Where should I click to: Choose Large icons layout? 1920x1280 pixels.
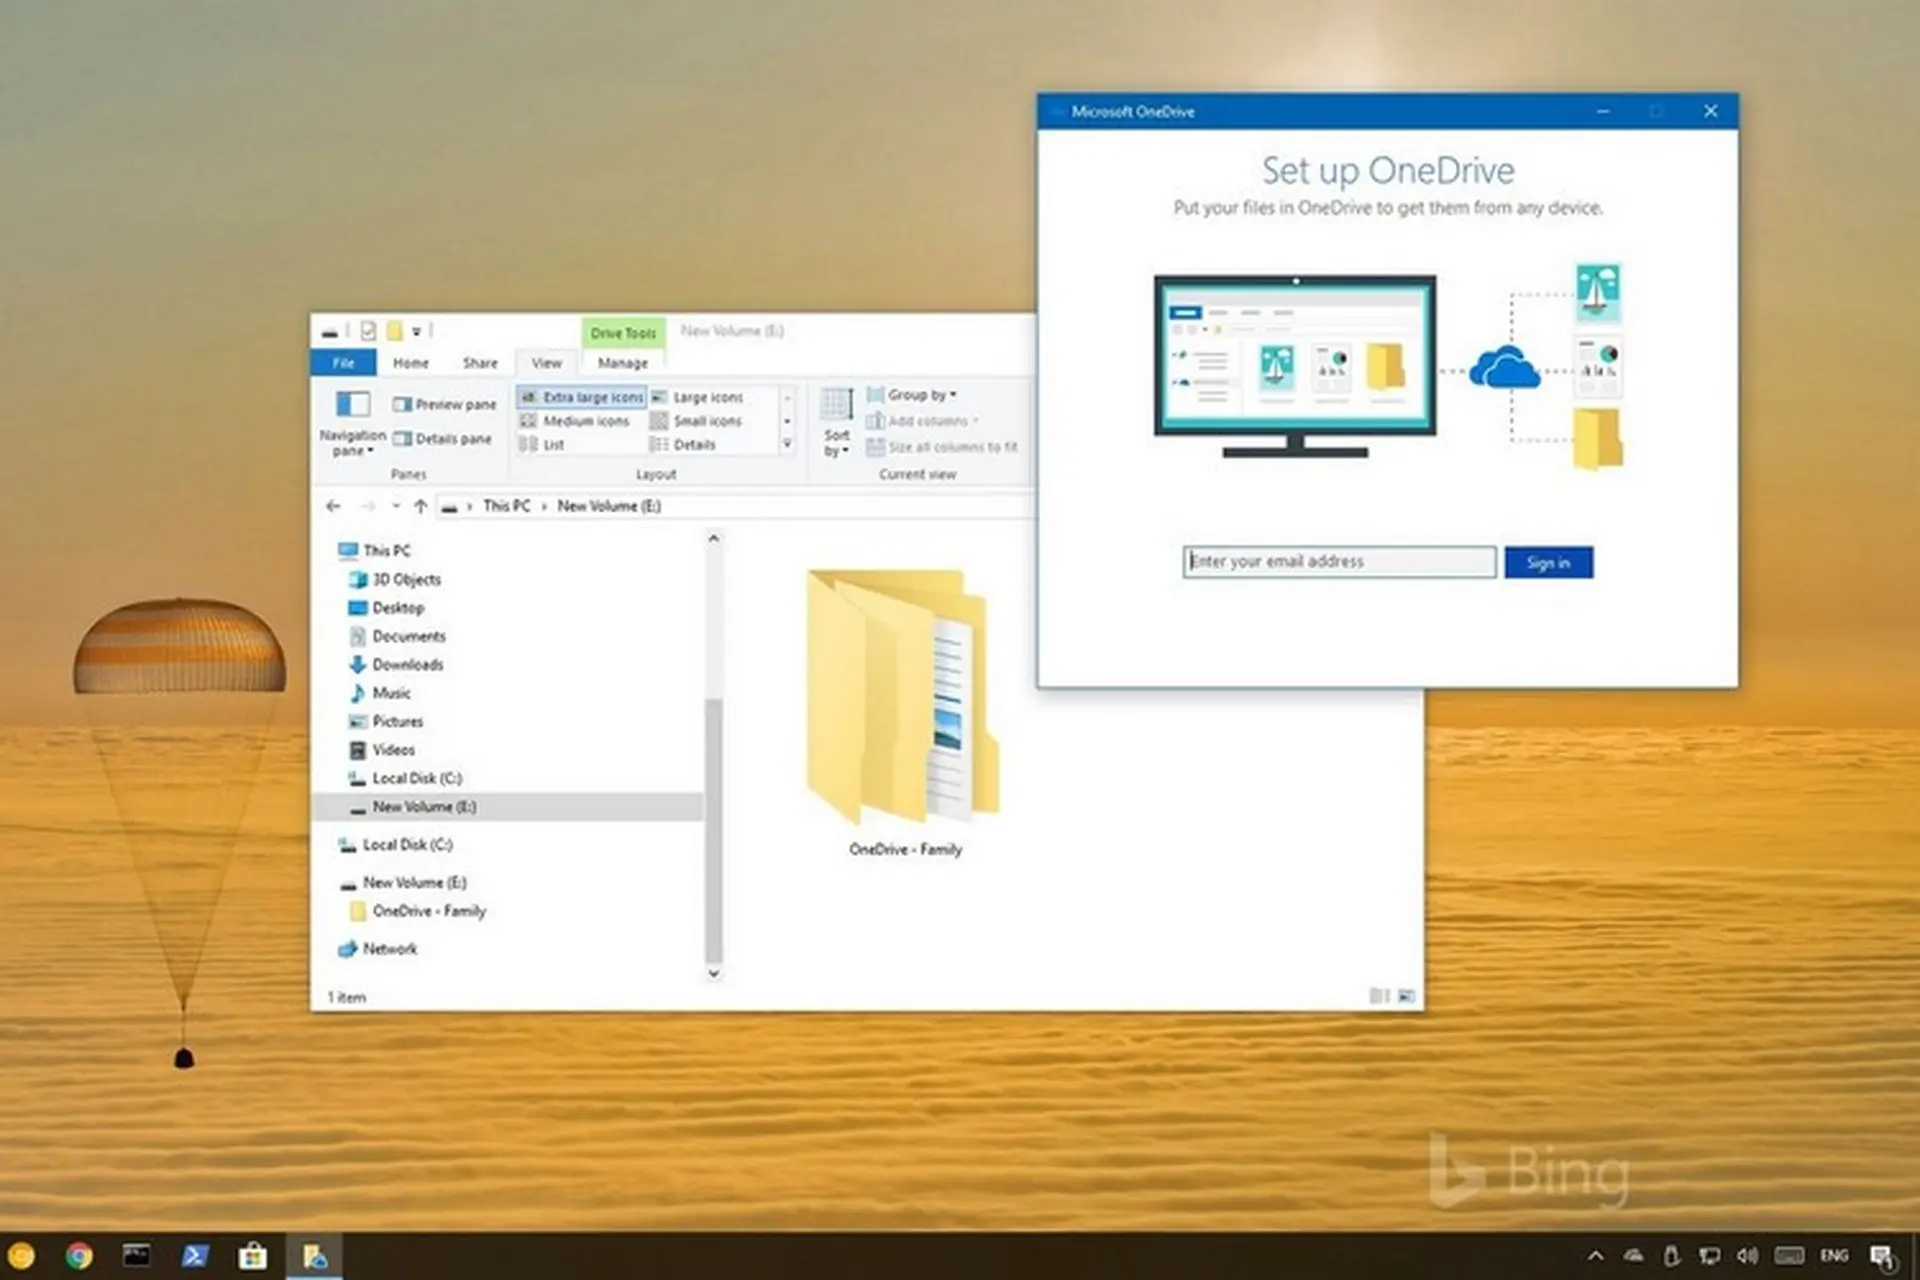697,397
